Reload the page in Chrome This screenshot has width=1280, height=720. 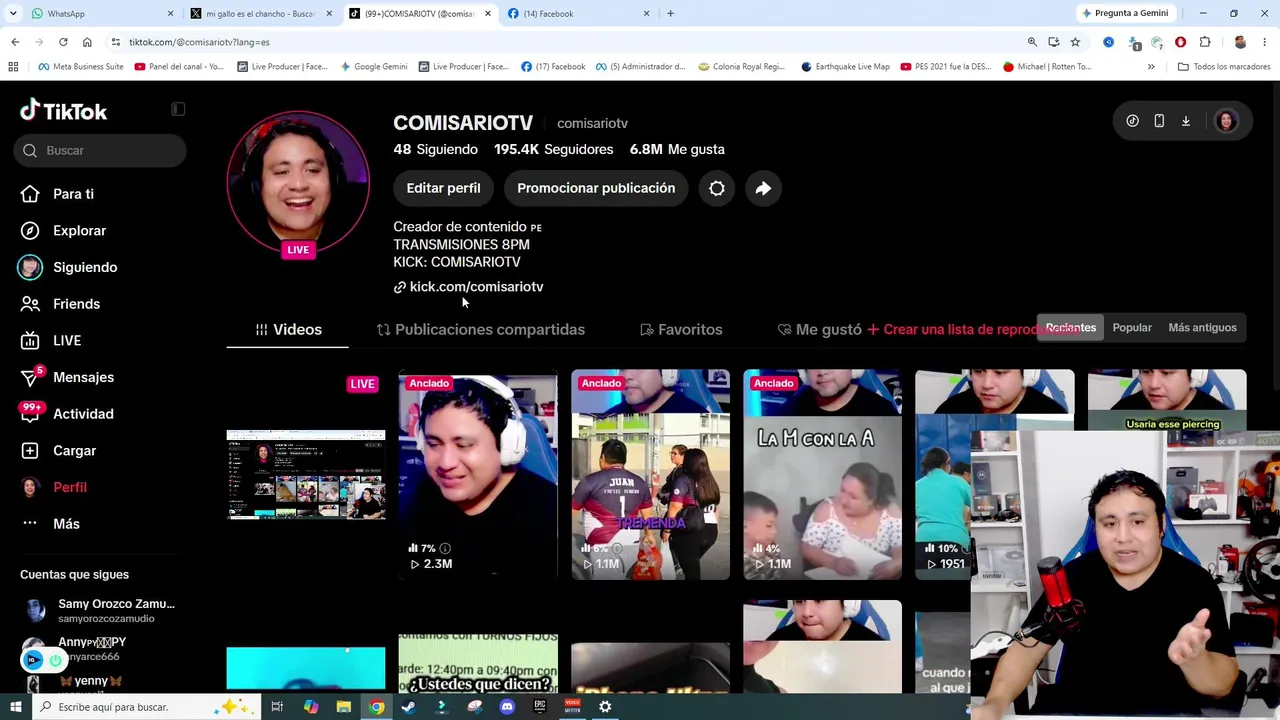(x=63, y=42)
